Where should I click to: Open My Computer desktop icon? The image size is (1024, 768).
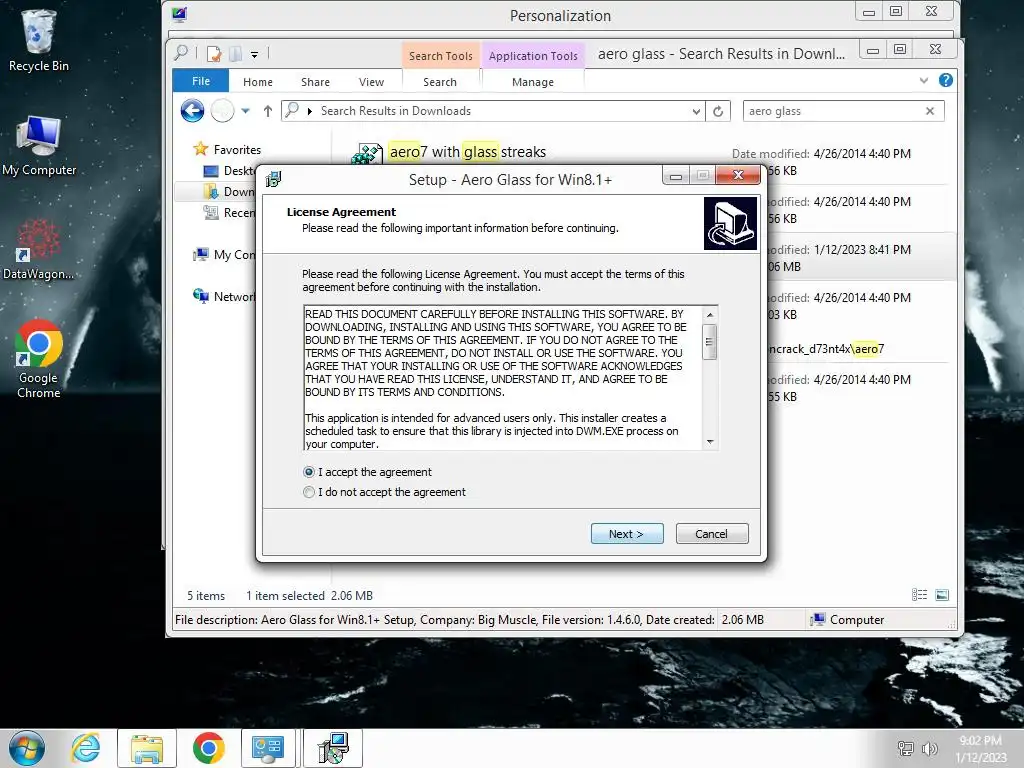point(39,146)
